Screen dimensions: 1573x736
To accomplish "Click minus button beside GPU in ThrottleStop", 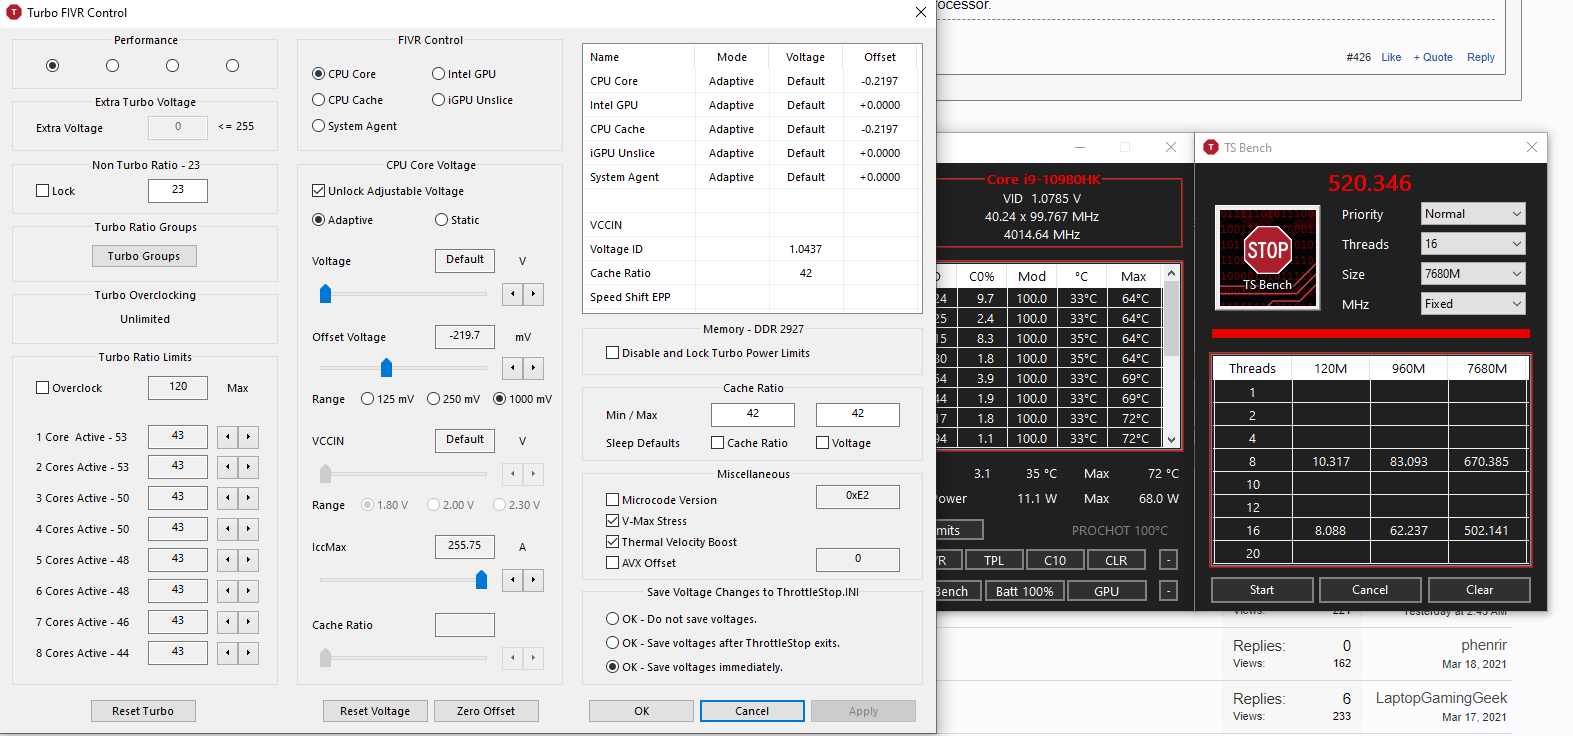I will pos(1168,591).
